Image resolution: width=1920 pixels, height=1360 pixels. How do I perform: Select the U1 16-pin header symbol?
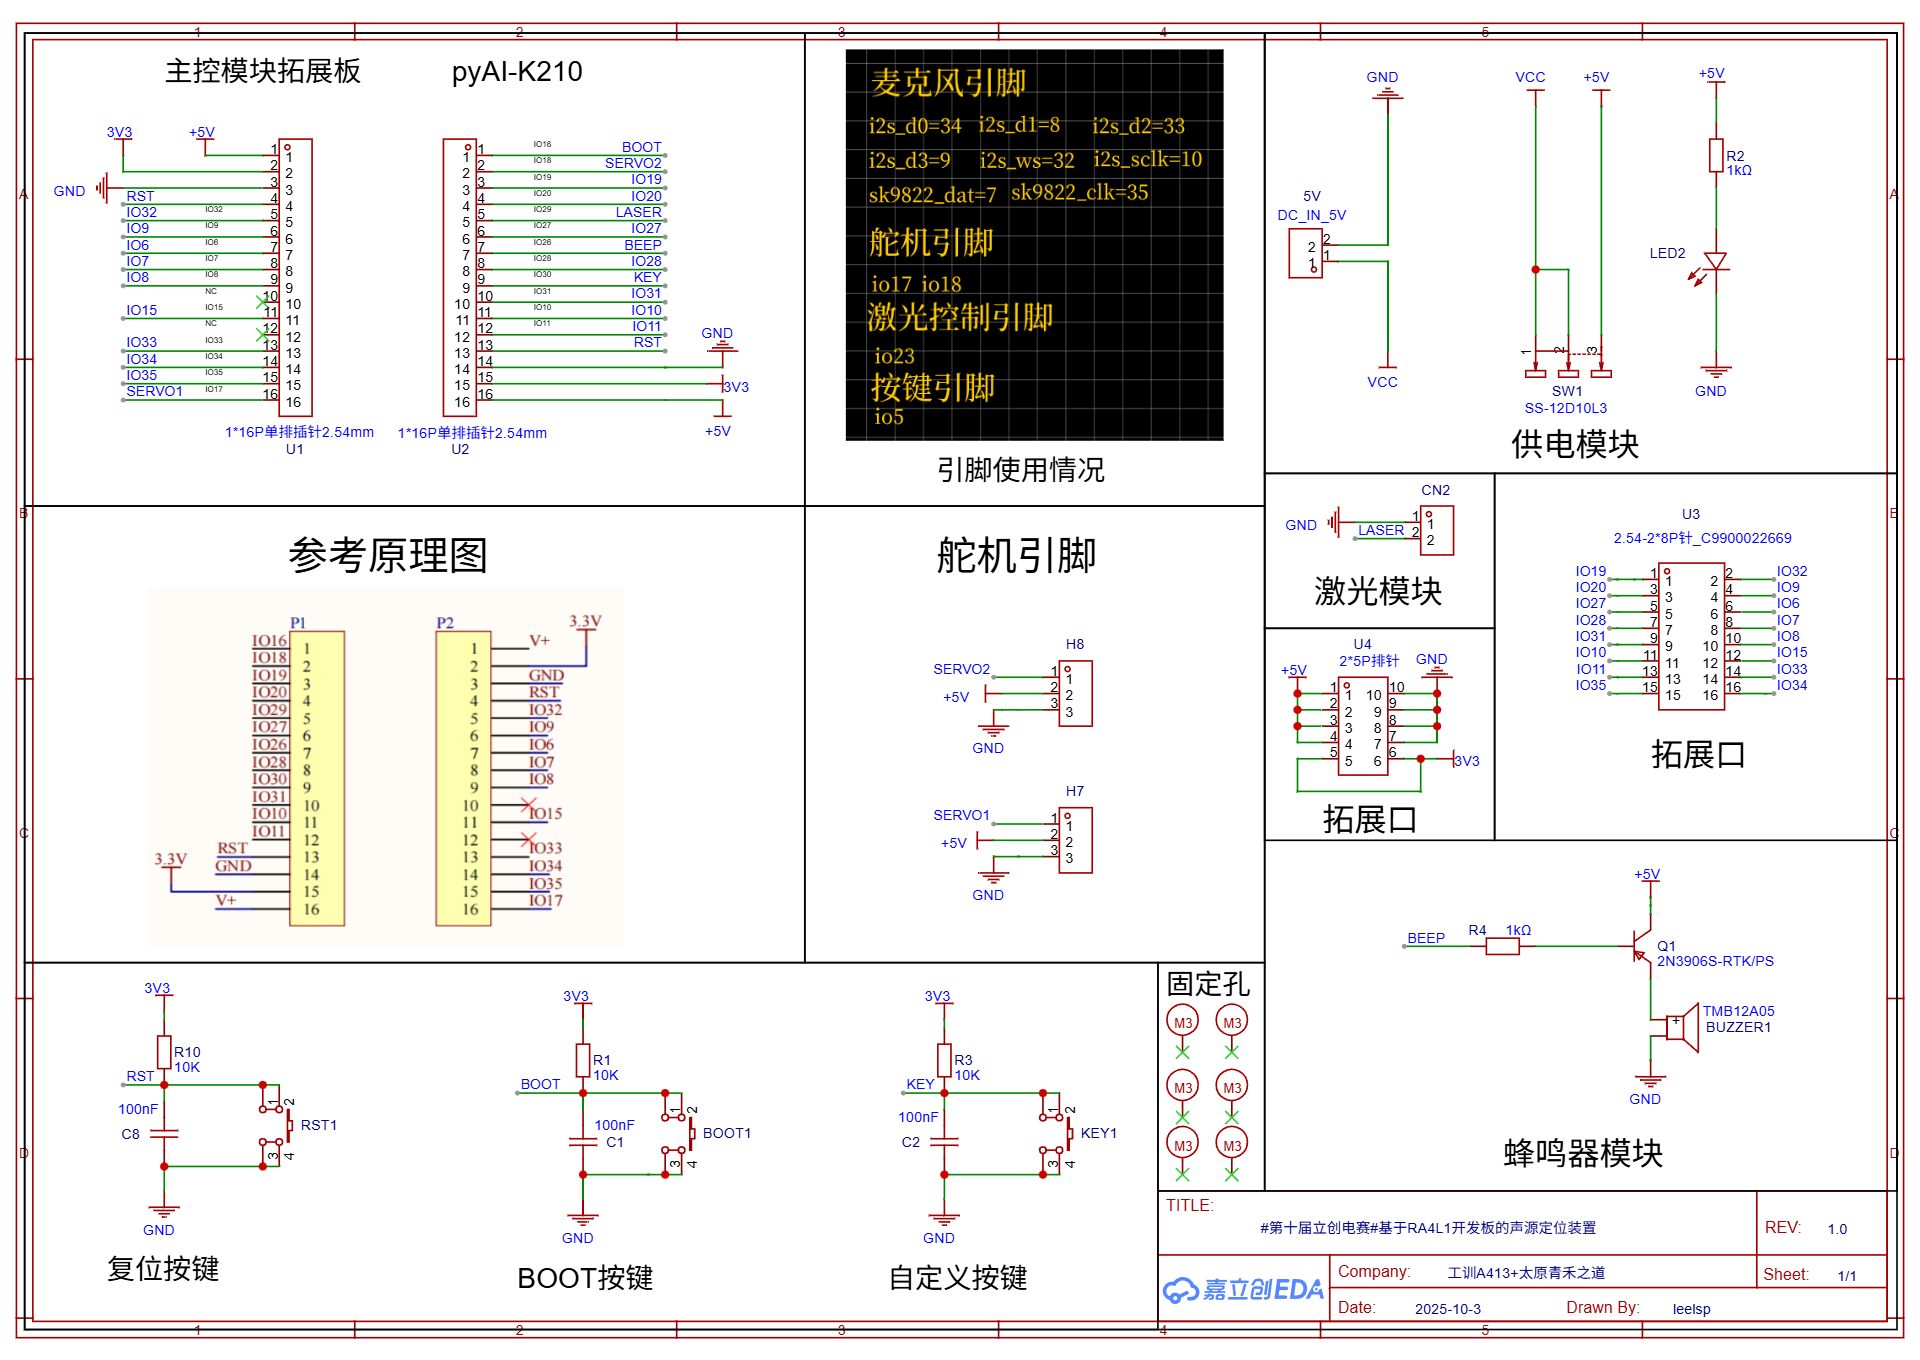295,277
